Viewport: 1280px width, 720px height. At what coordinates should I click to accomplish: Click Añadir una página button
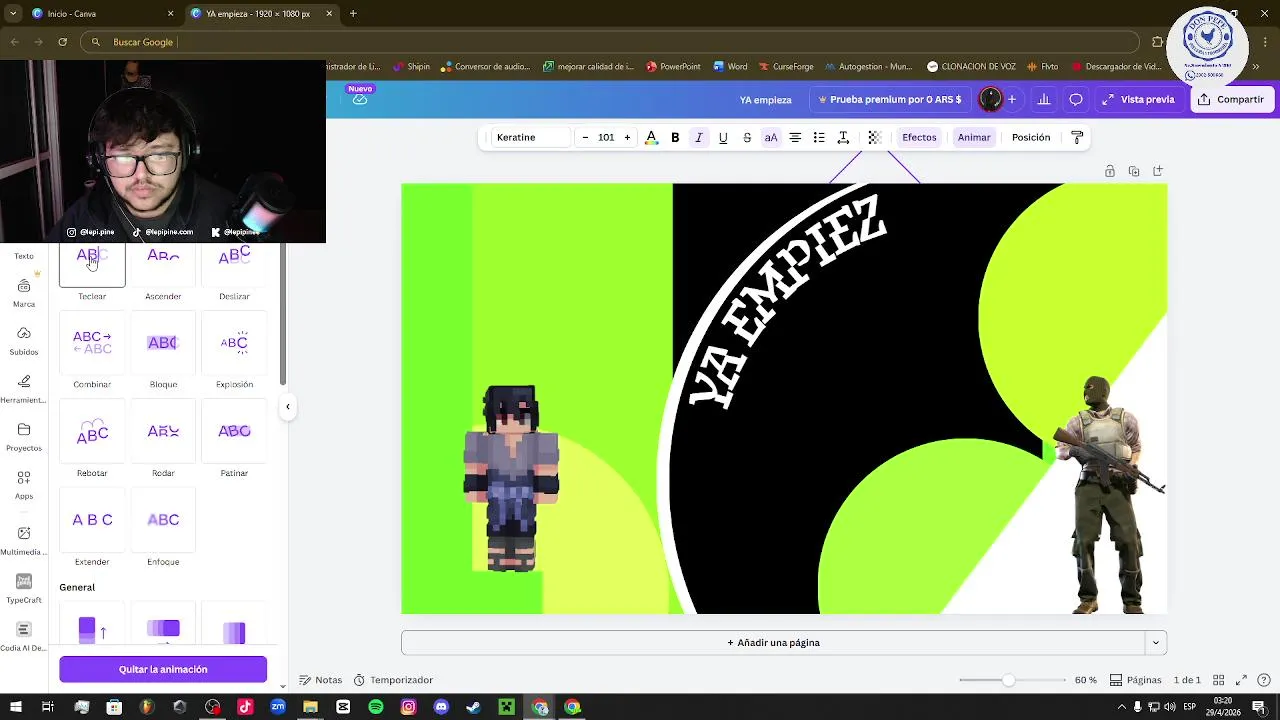[773, 643]
